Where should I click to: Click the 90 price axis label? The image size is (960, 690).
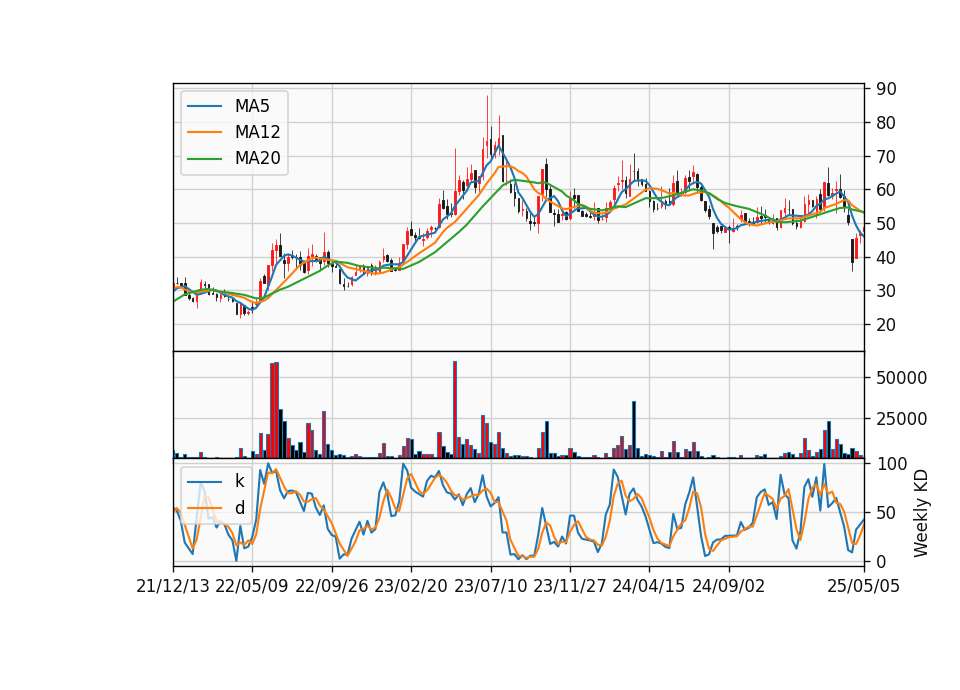886,89
